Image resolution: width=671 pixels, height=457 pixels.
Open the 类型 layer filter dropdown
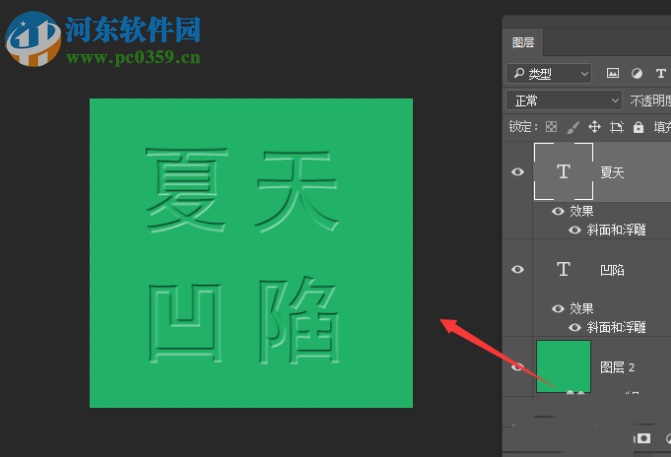coord(549,74)
